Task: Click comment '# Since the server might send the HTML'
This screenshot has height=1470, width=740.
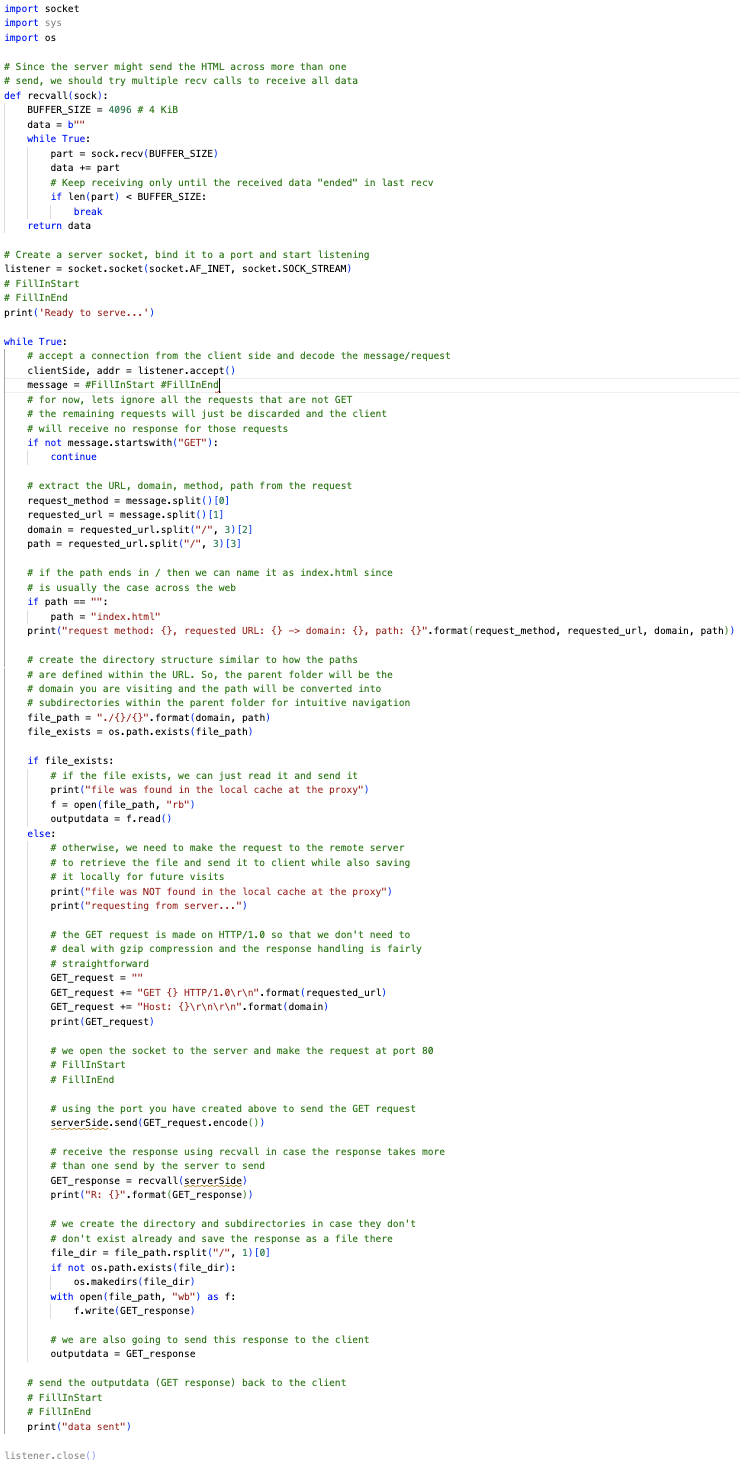Action: click(x=175, y=66)
